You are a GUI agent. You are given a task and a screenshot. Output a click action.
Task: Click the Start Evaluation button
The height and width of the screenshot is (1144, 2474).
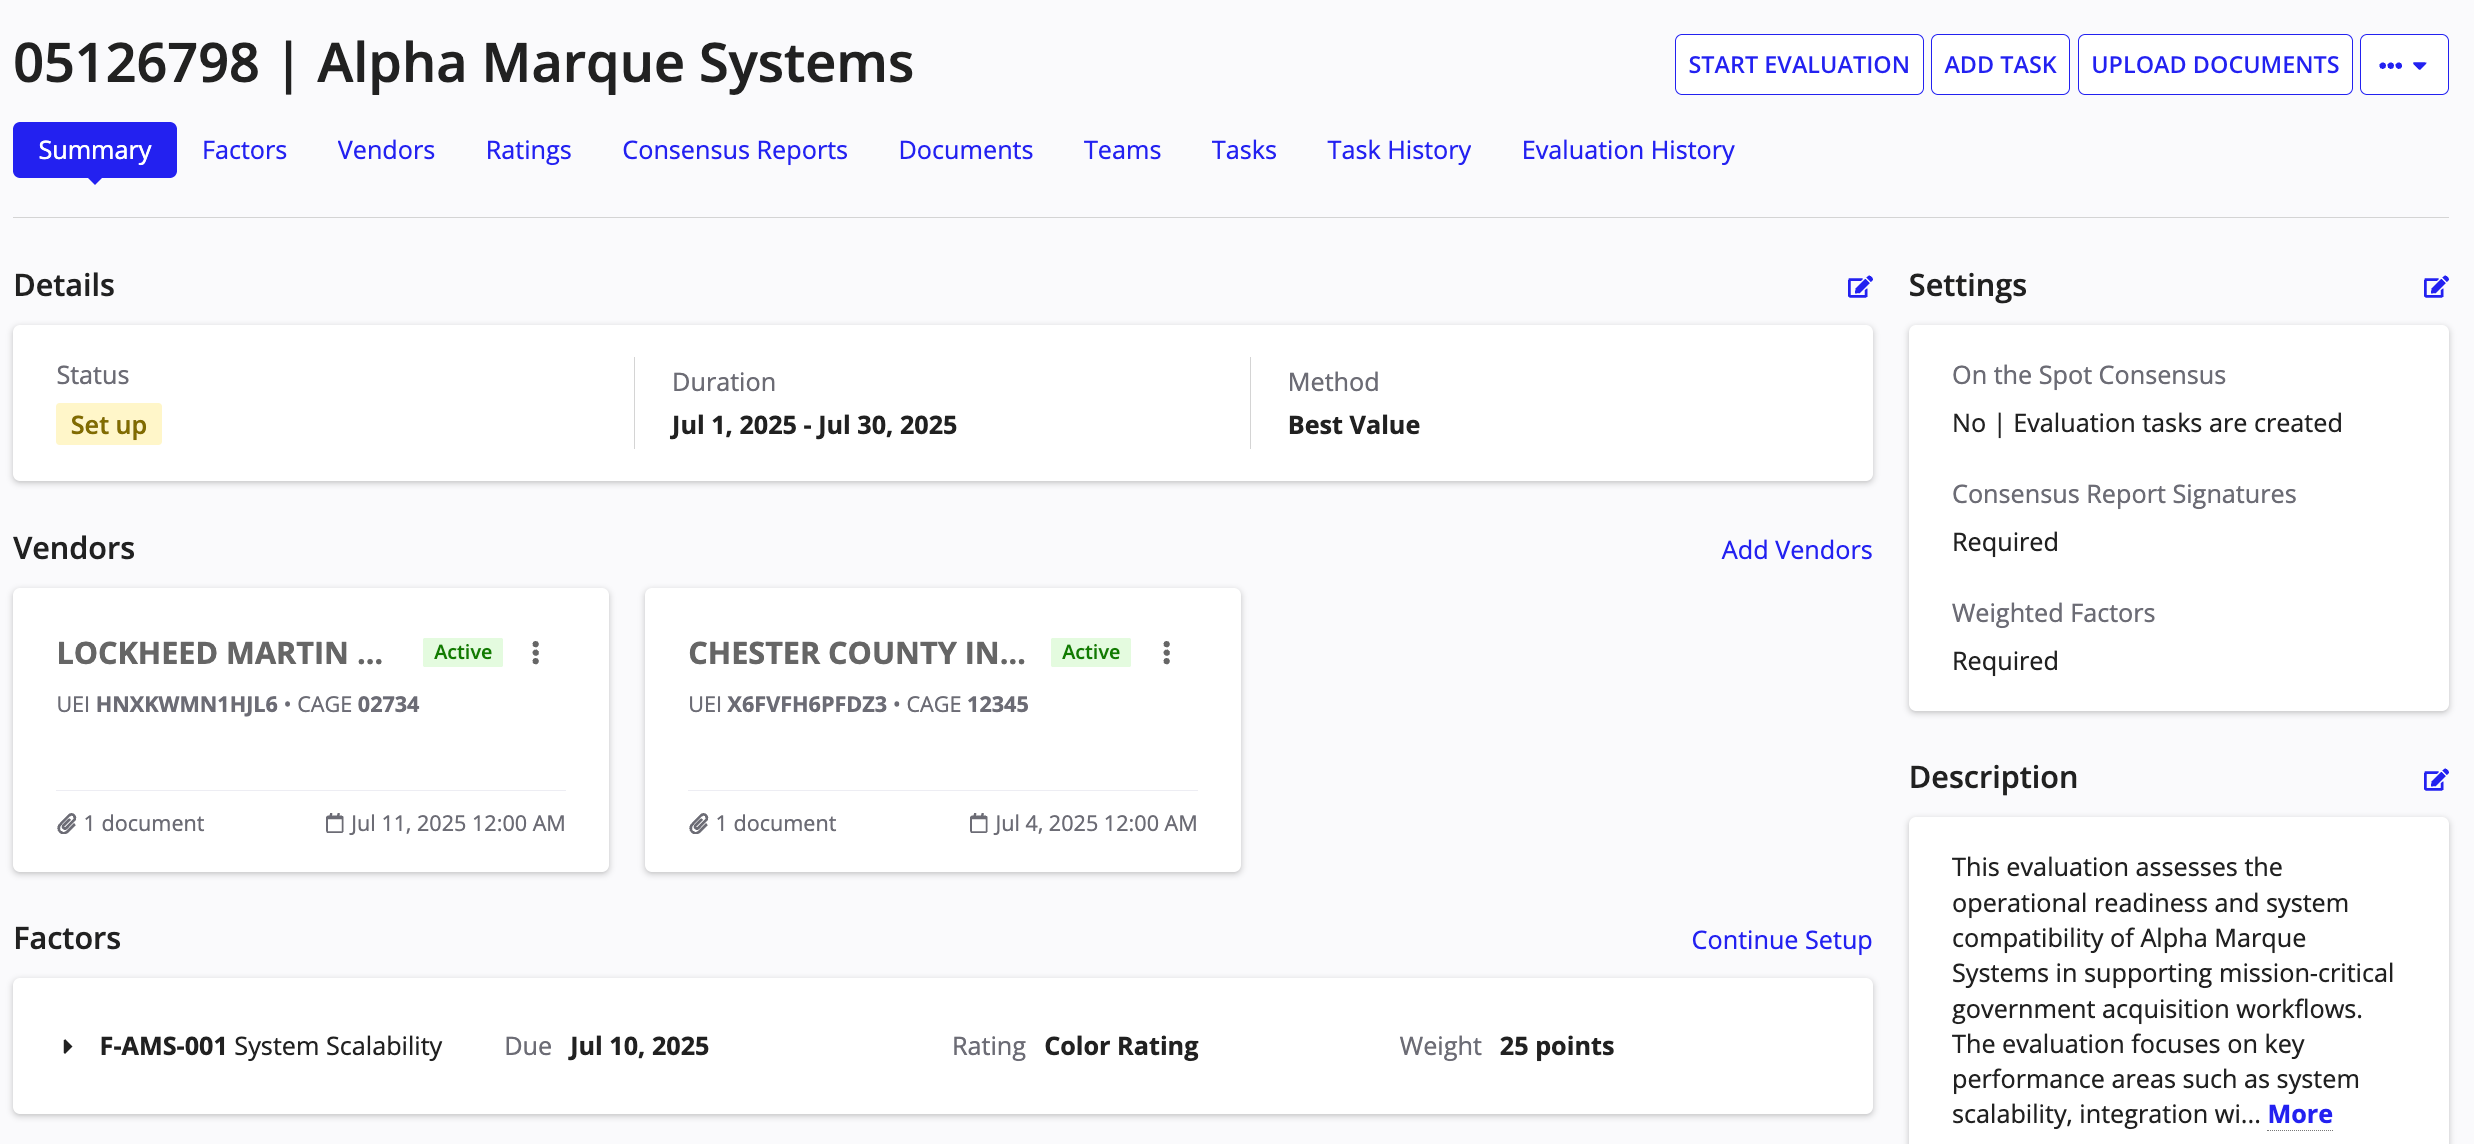1799,65
